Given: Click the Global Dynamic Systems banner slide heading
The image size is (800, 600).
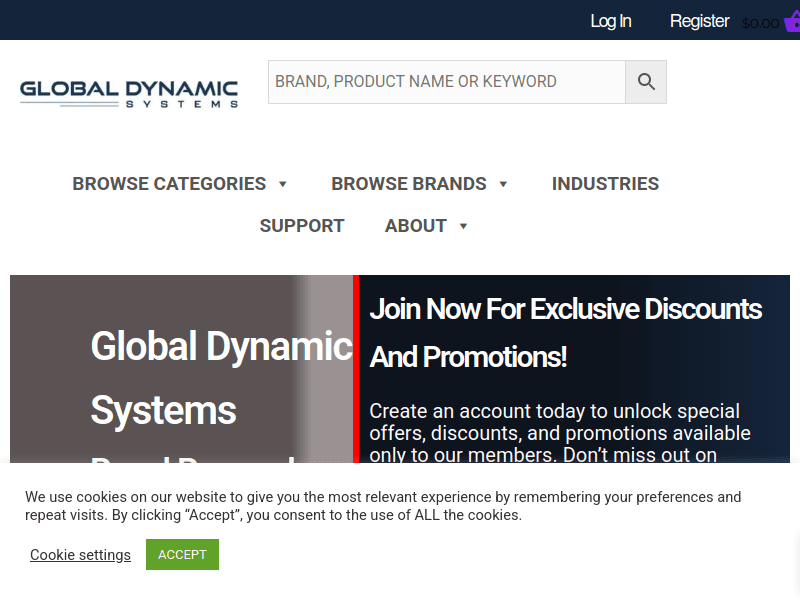Looking at the screenshot, I should 221,378.
